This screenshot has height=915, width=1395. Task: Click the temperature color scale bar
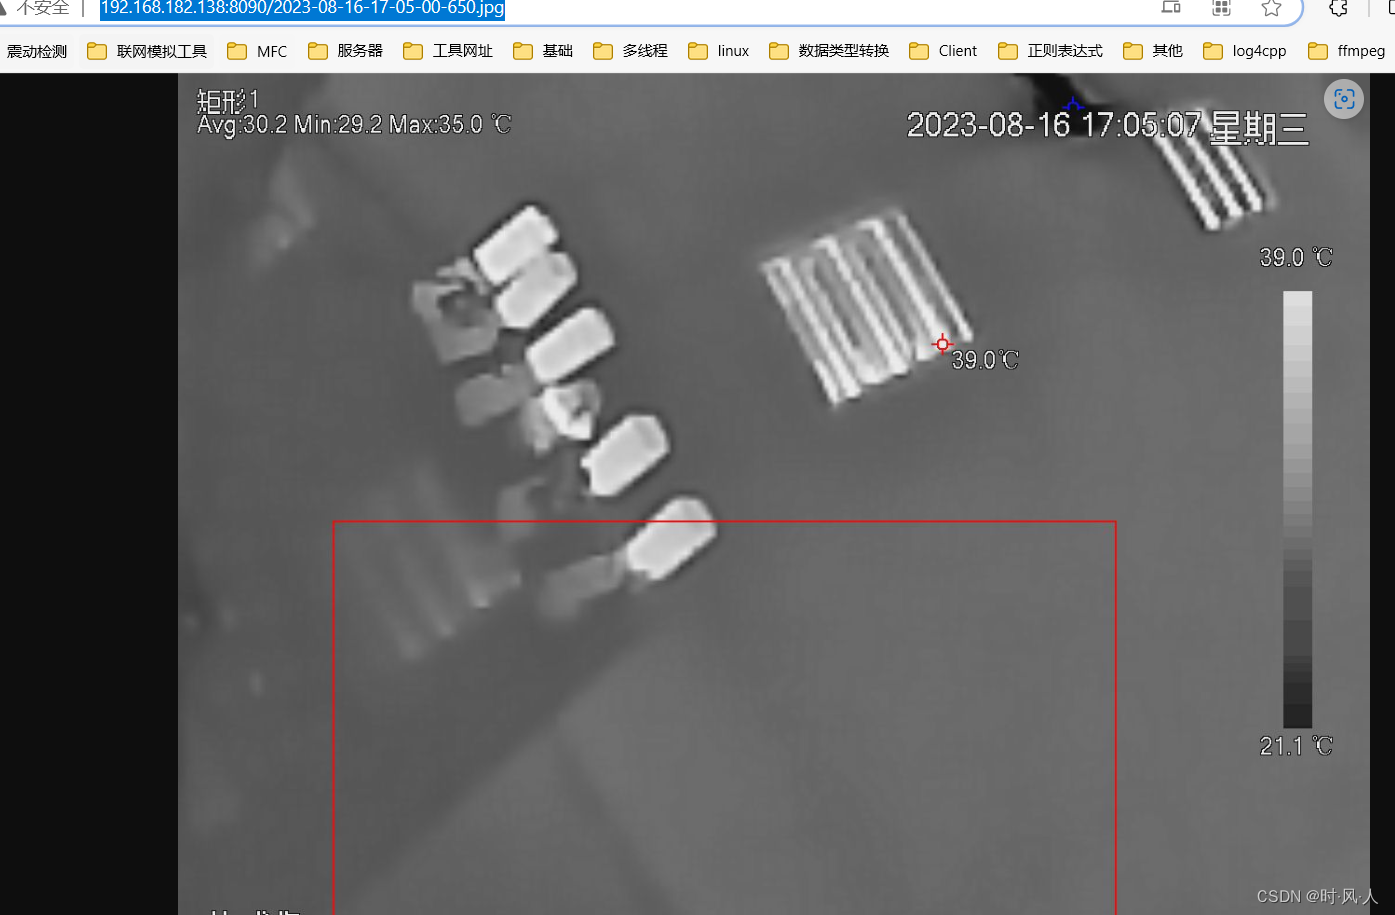[1297, 509]
